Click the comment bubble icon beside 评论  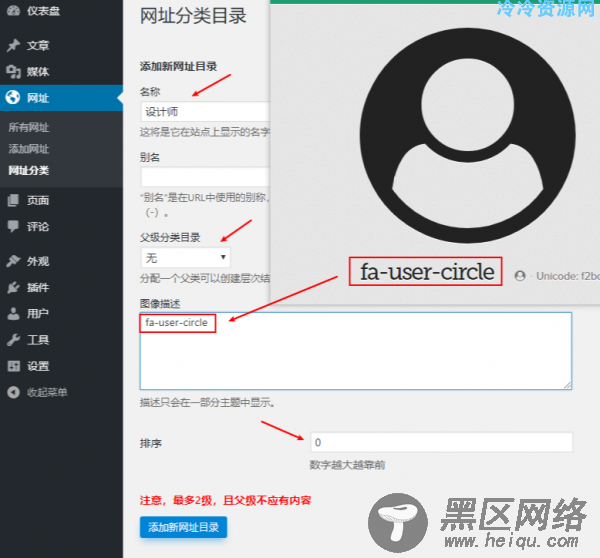tap(13, 226)
